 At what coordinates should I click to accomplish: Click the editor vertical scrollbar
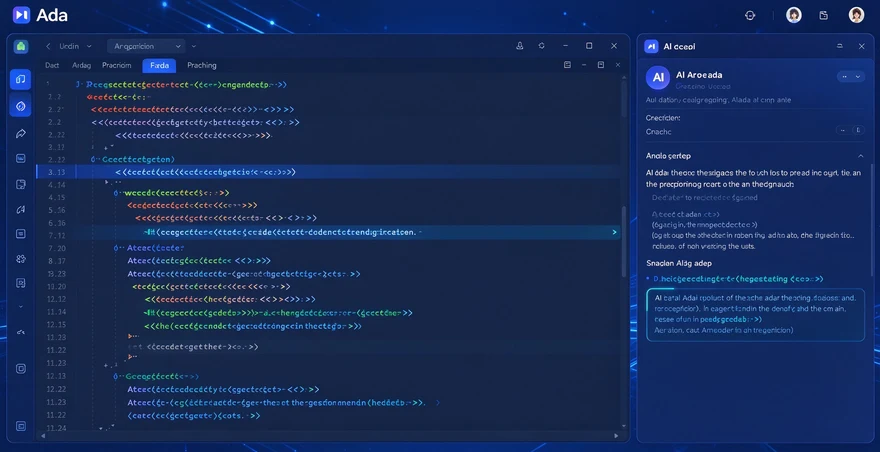[624, 241]
